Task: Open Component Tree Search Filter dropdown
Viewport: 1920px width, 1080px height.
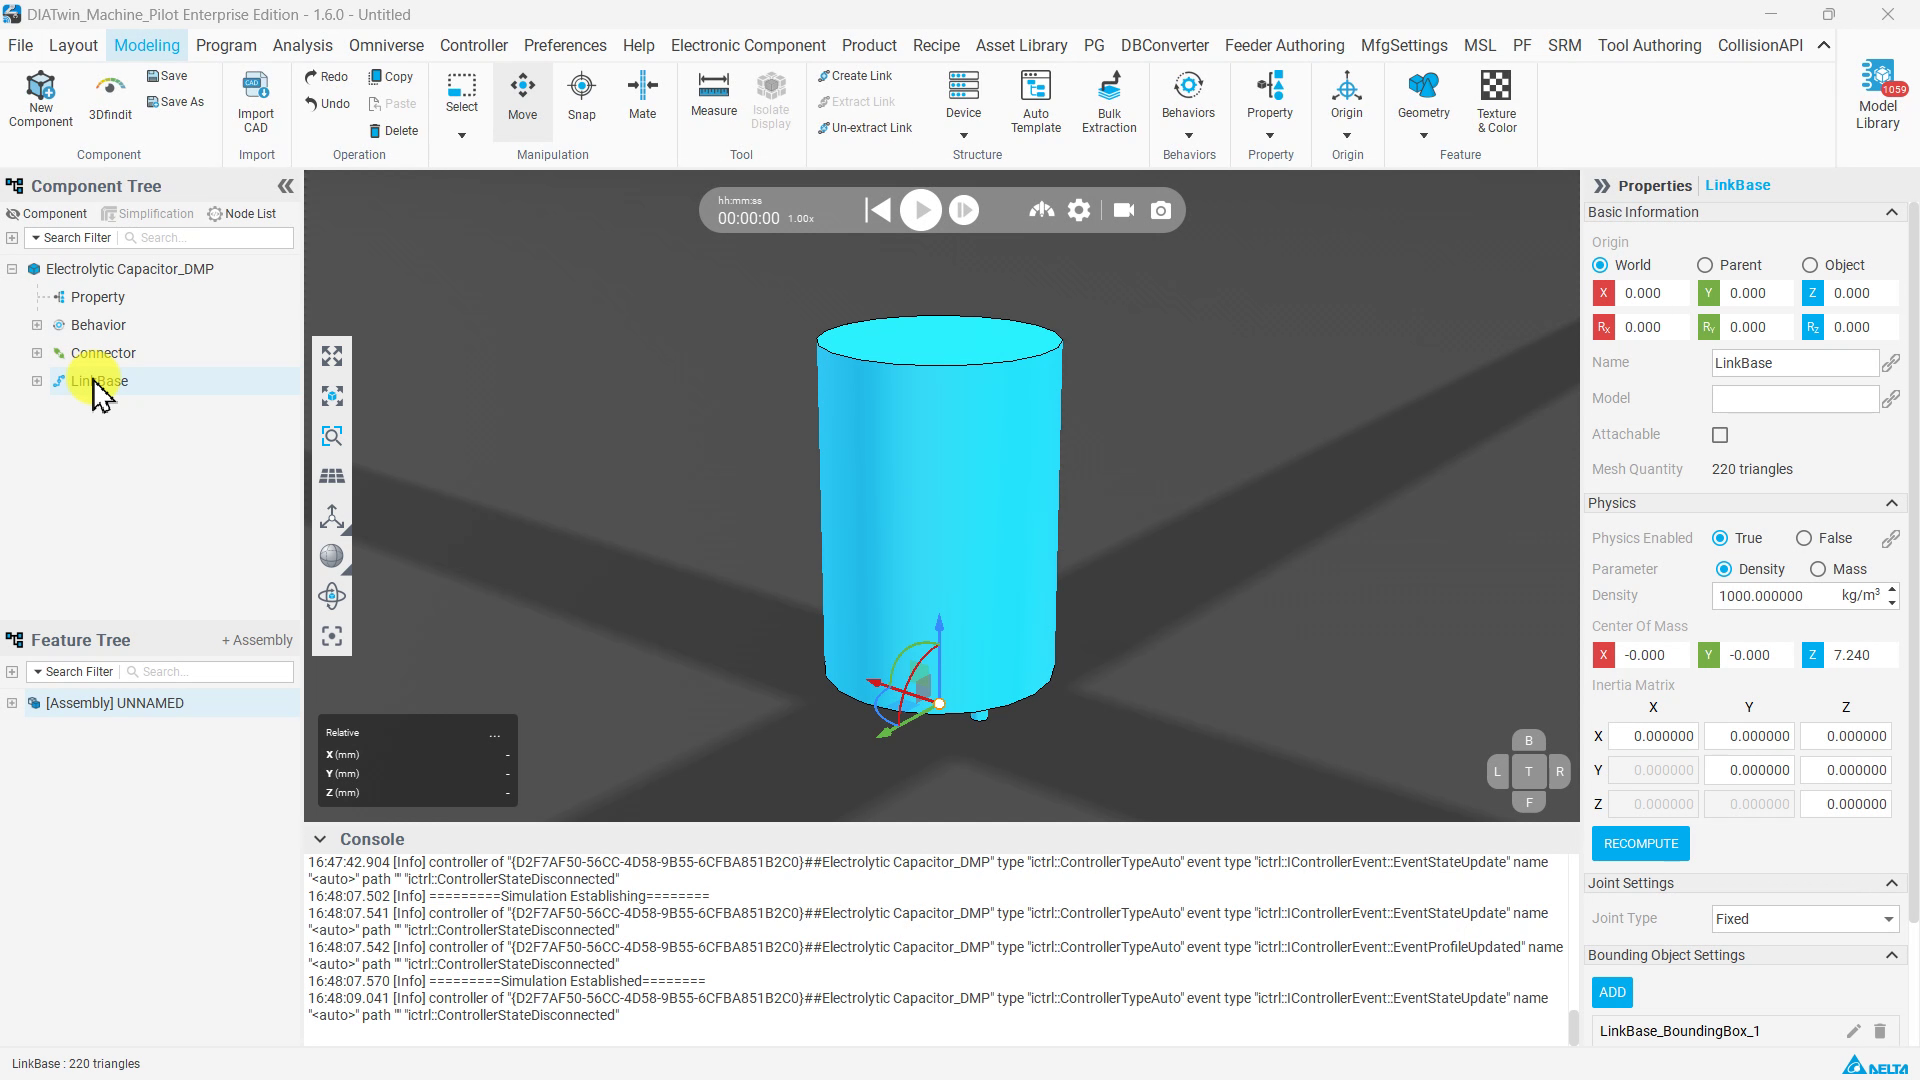Action: point(71,238)
